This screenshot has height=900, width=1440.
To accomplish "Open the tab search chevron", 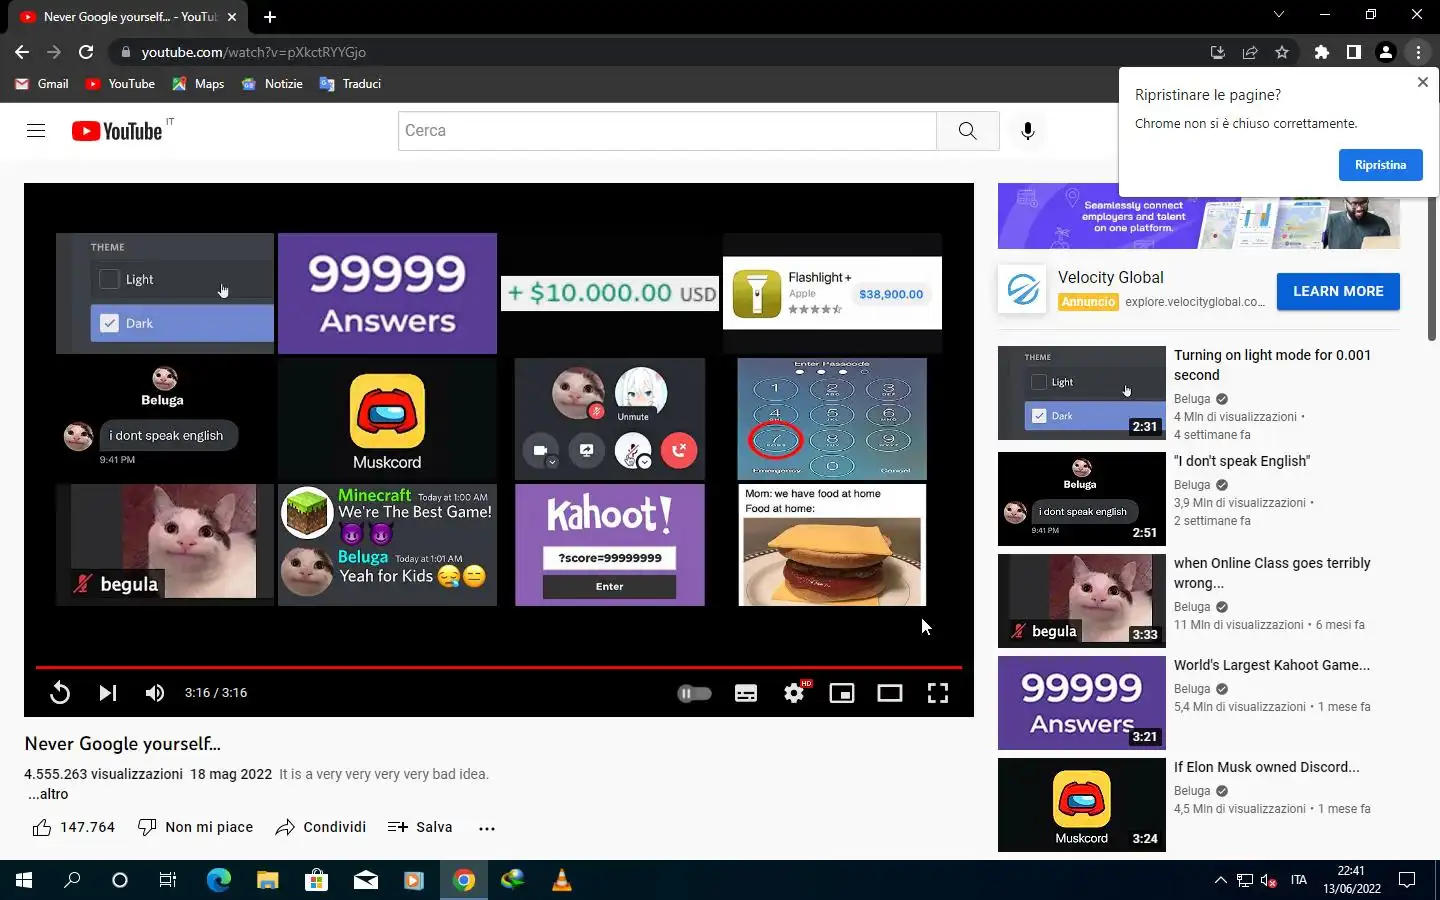I will coord(1279,14).
